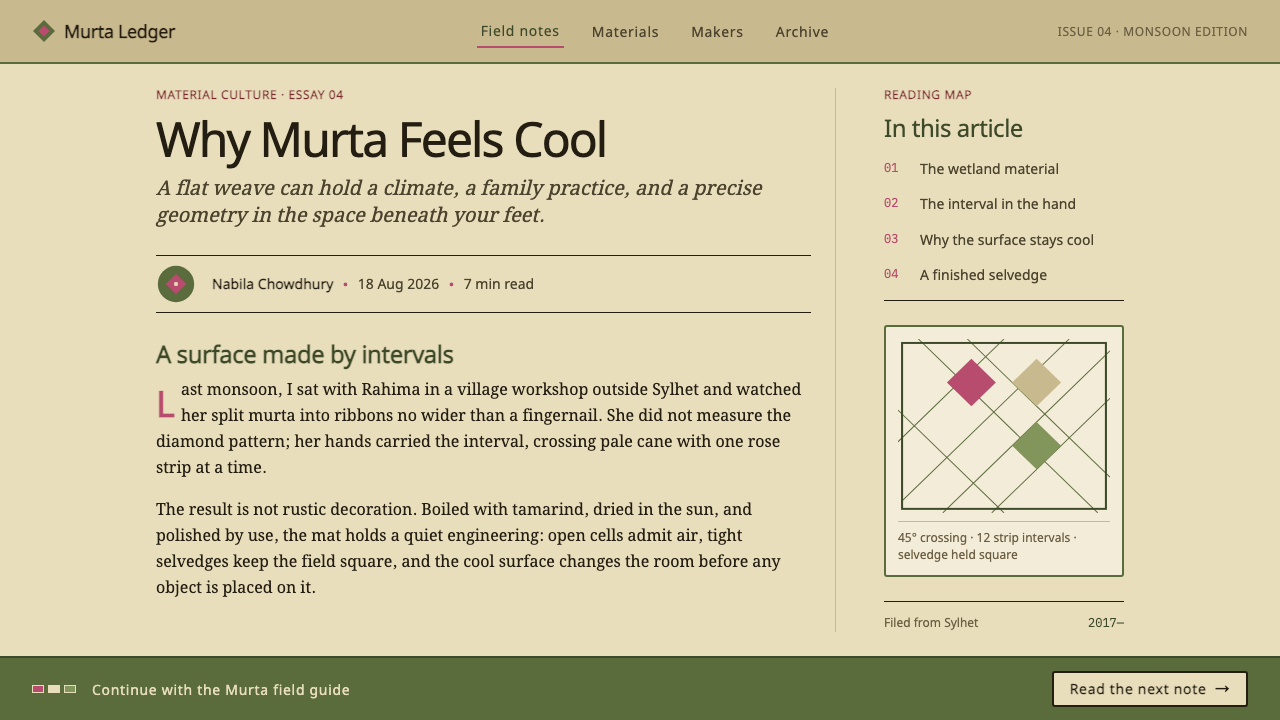
Task: Click ISSUE 04 · MONSOON EDITION text
Action: tap(1152, 32)
